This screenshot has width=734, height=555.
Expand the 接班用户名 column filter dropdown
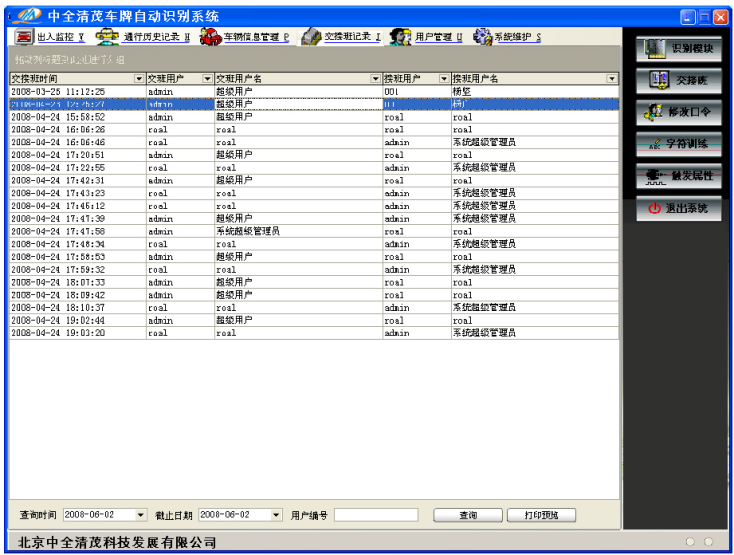pyautogui.click(x=612, y=78)
